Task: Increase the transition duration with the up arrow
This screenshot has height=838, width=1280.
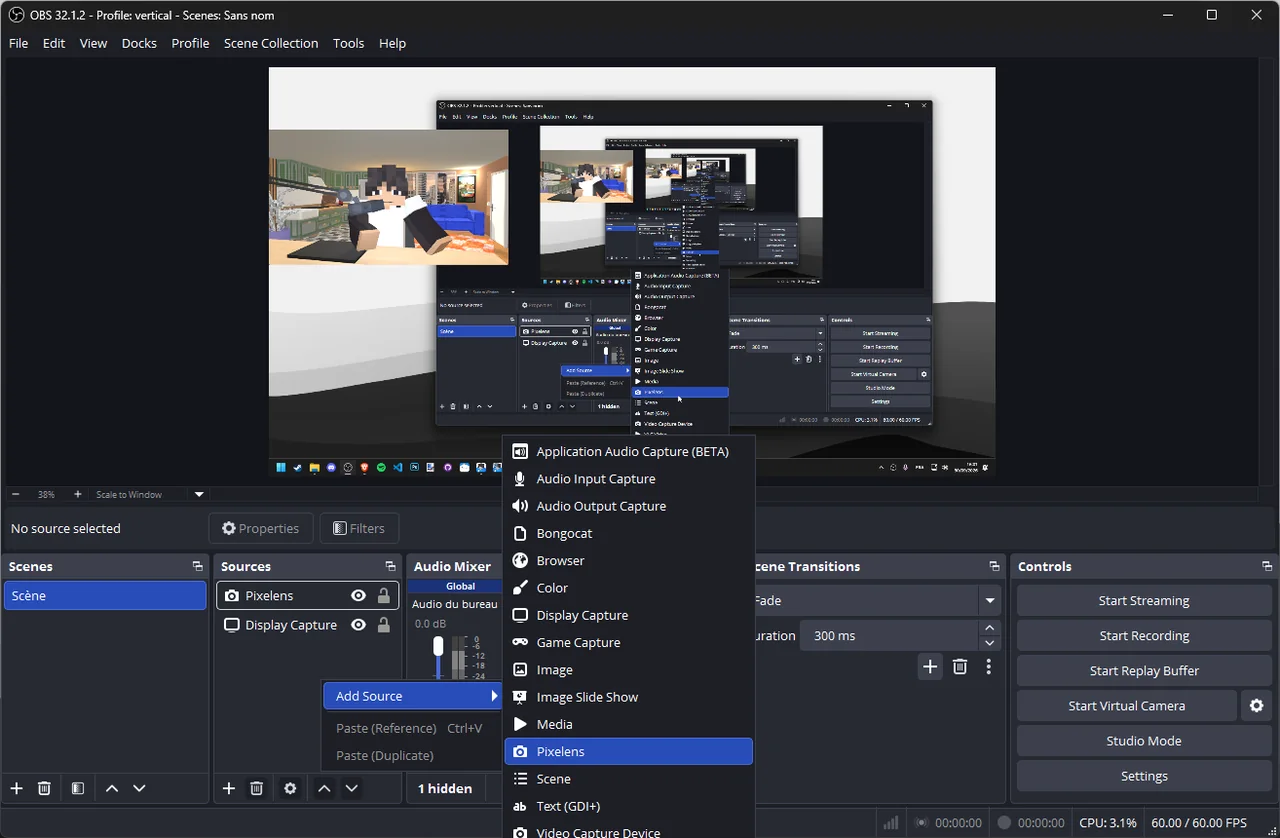Action: pos(990,628)
